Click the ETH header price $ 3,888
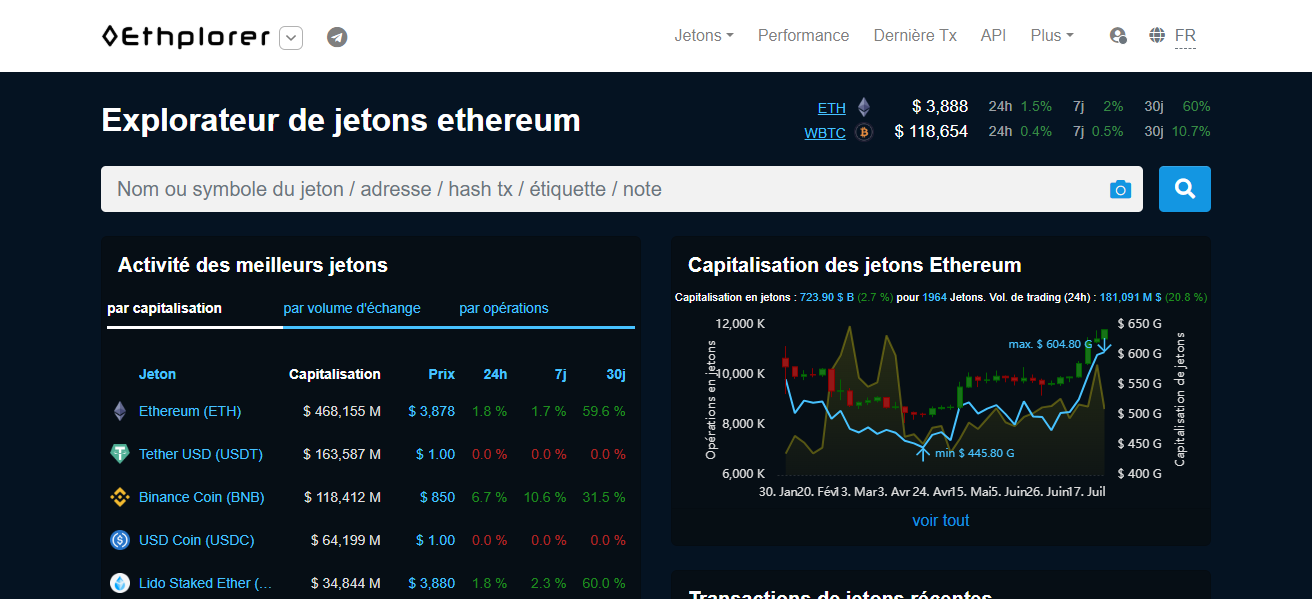The image size is (1312, 599). click(940, 107)
